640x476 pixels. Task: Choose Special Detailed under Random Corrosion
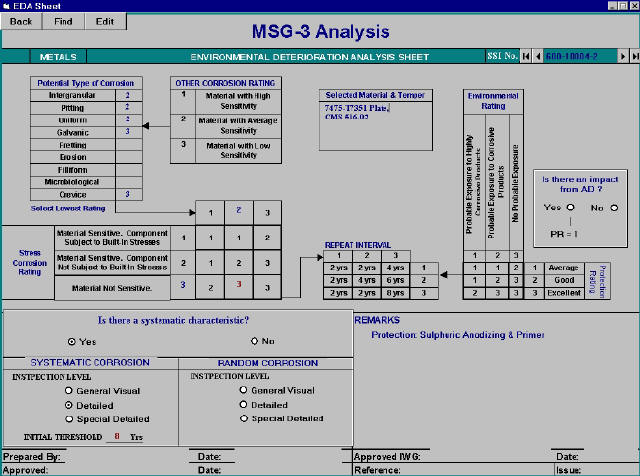[243, 418]
